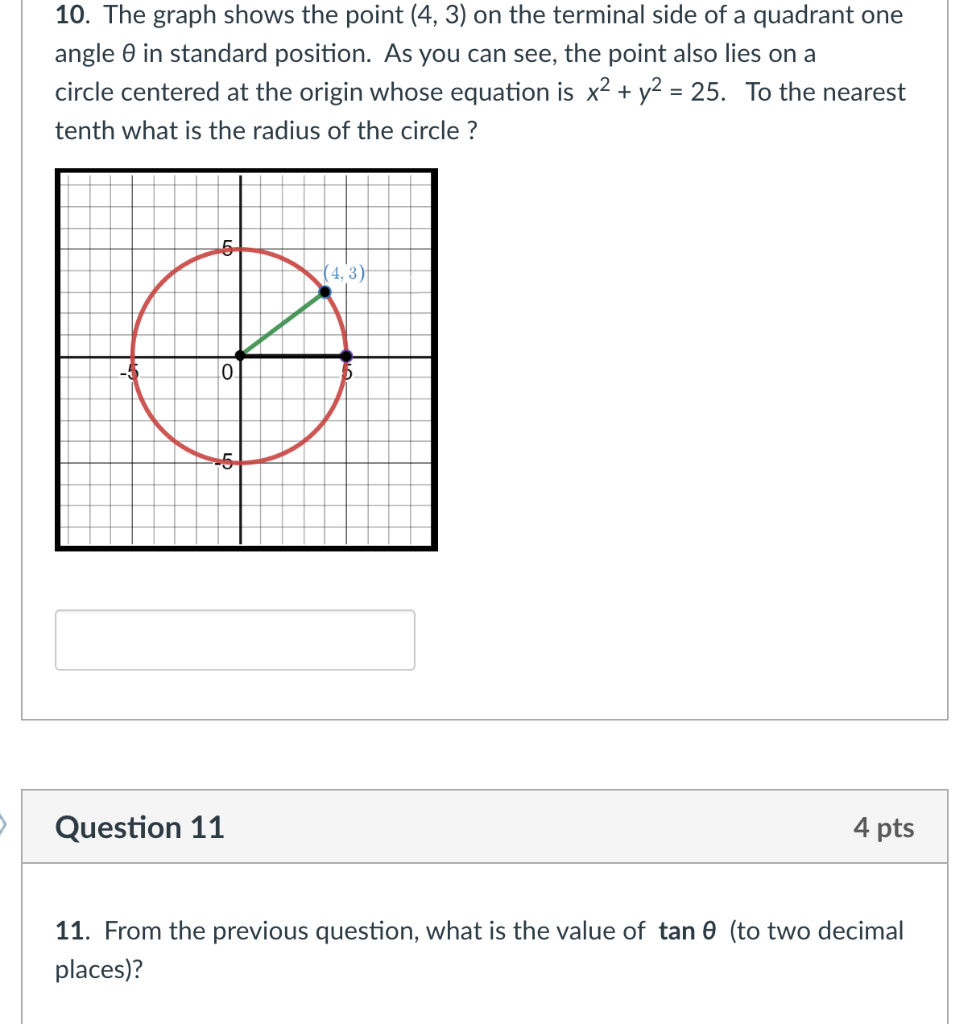Click the answer box for Question 10
This screenshot has width=976, height=1024.
pos(235,639)
